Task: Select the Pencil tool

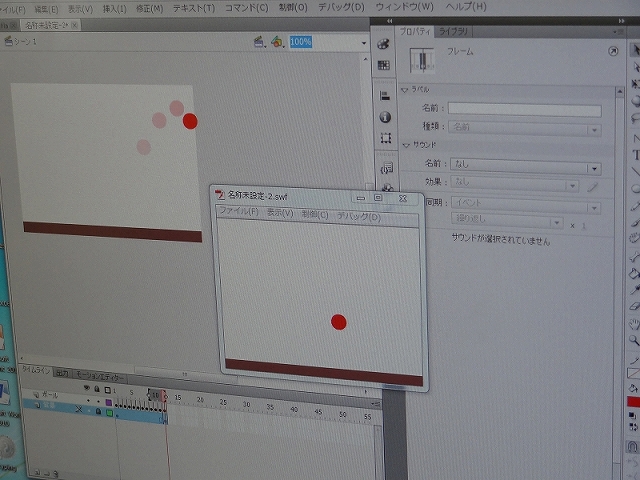Action: [636, 206]
